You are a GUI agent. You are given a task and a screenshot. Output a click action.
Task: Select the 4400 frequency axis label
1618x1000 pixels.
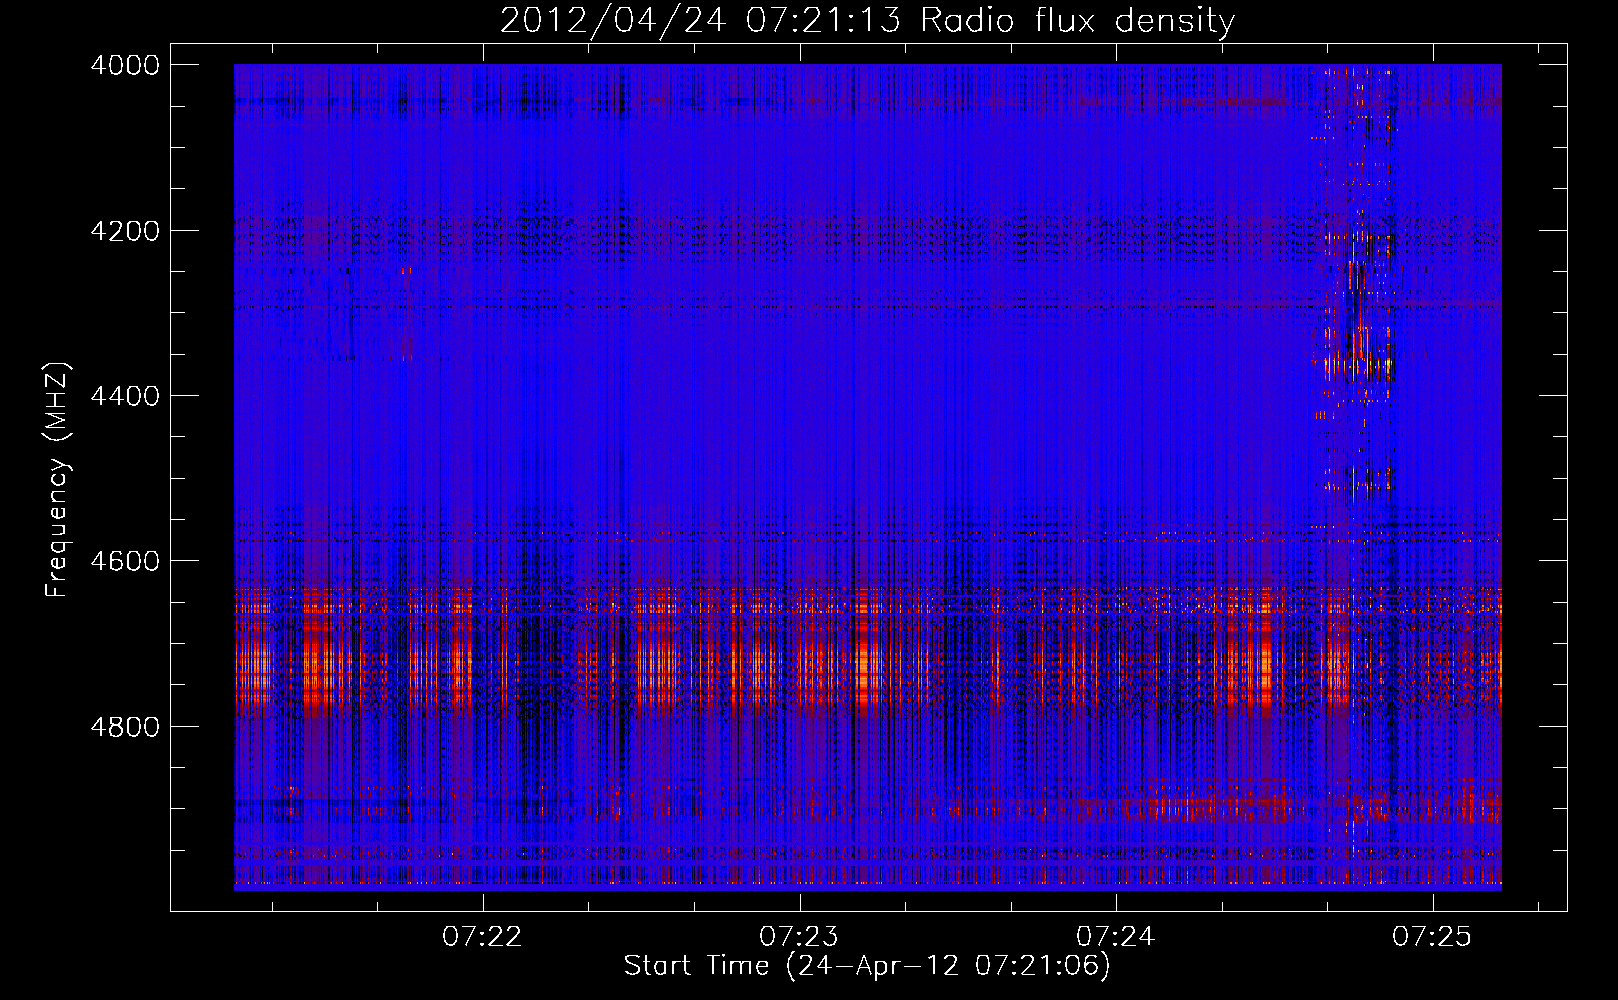(x=125, y=396)
